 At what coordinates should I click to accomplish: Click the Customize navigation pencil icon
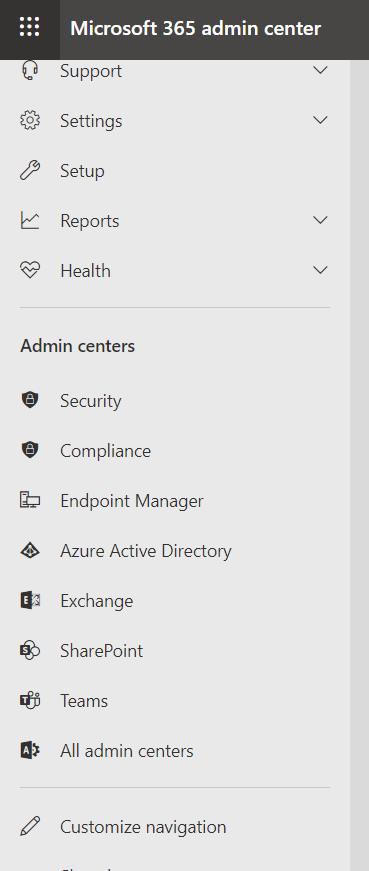[x=30, y=827]
